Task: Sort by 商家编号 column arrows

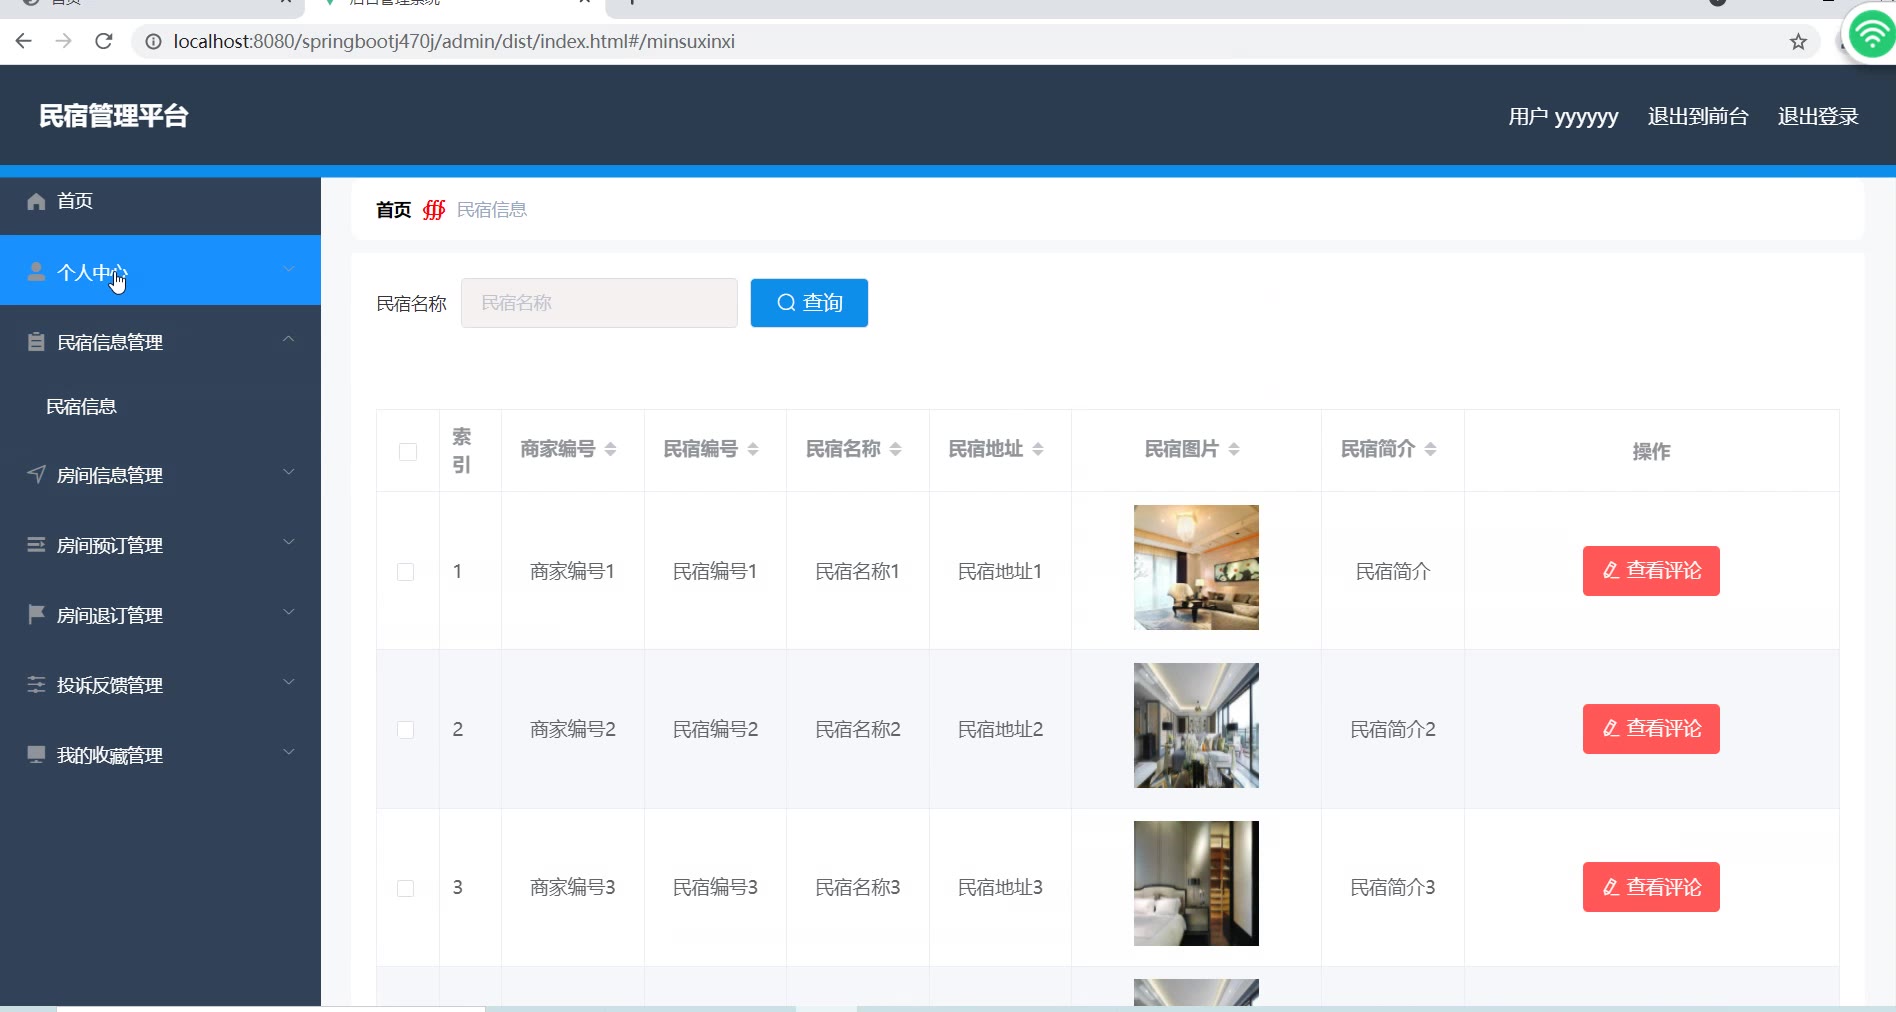Action: pyautogui.click(x=610, y=450)
